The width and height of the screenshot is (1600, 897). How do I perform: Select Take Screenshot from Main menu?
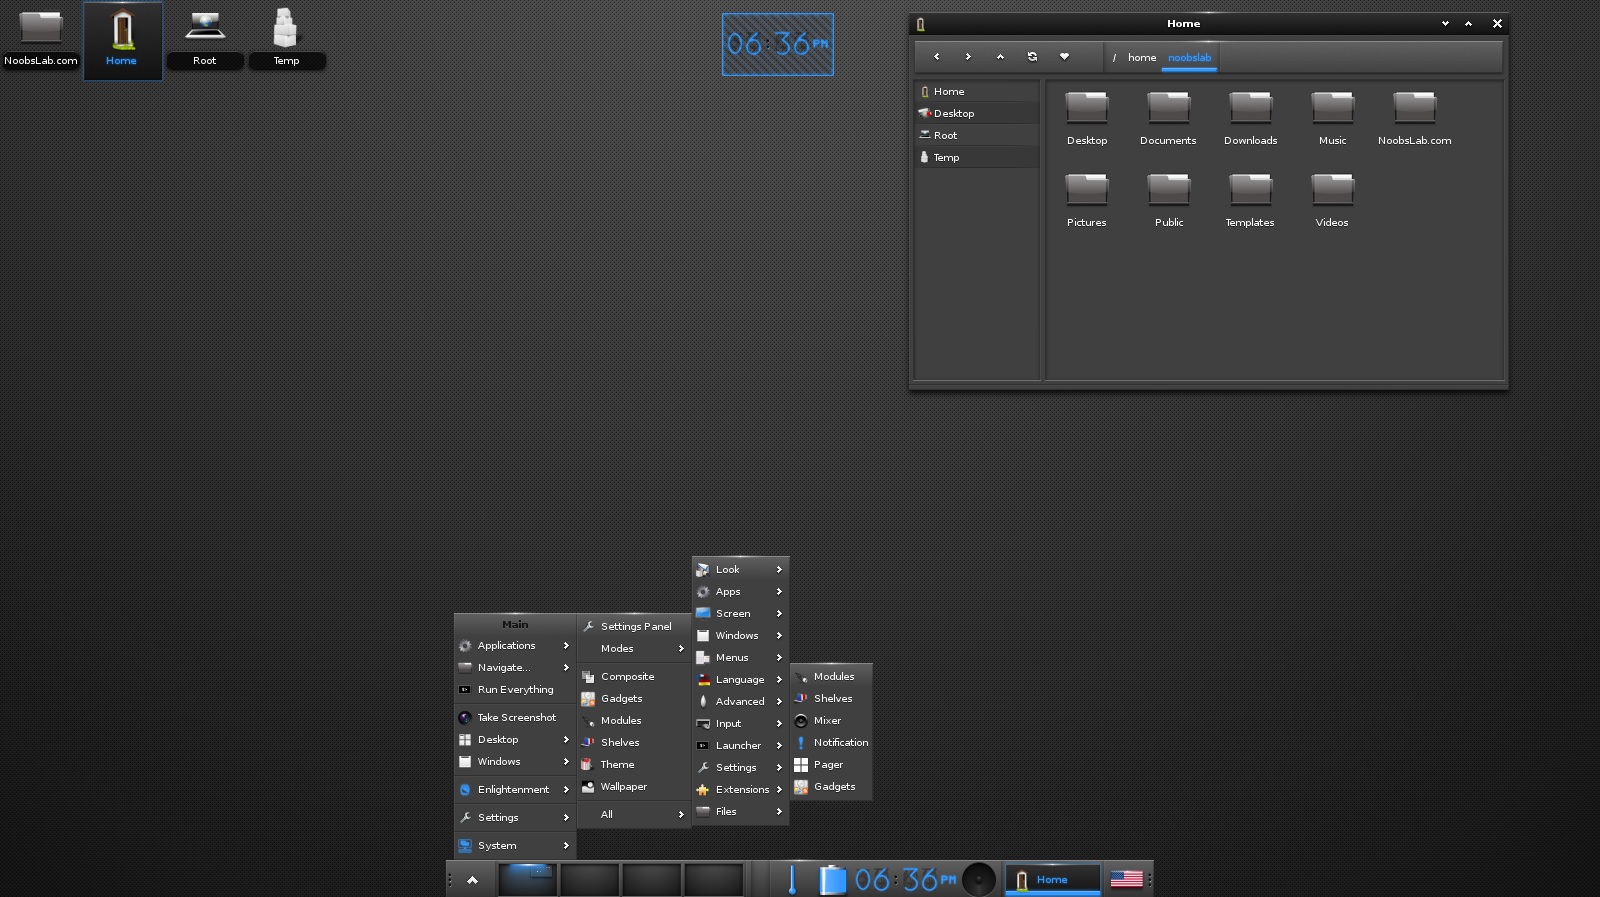click(515, 717)
